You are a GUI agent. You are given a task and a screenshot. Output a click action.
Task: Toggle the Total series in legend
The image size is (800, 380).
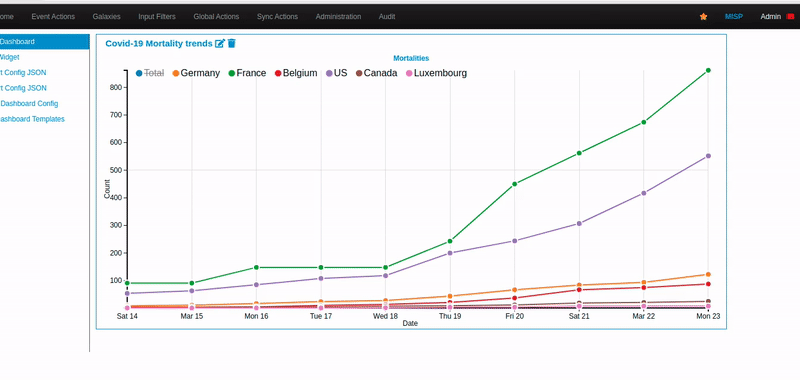(150, 73)
